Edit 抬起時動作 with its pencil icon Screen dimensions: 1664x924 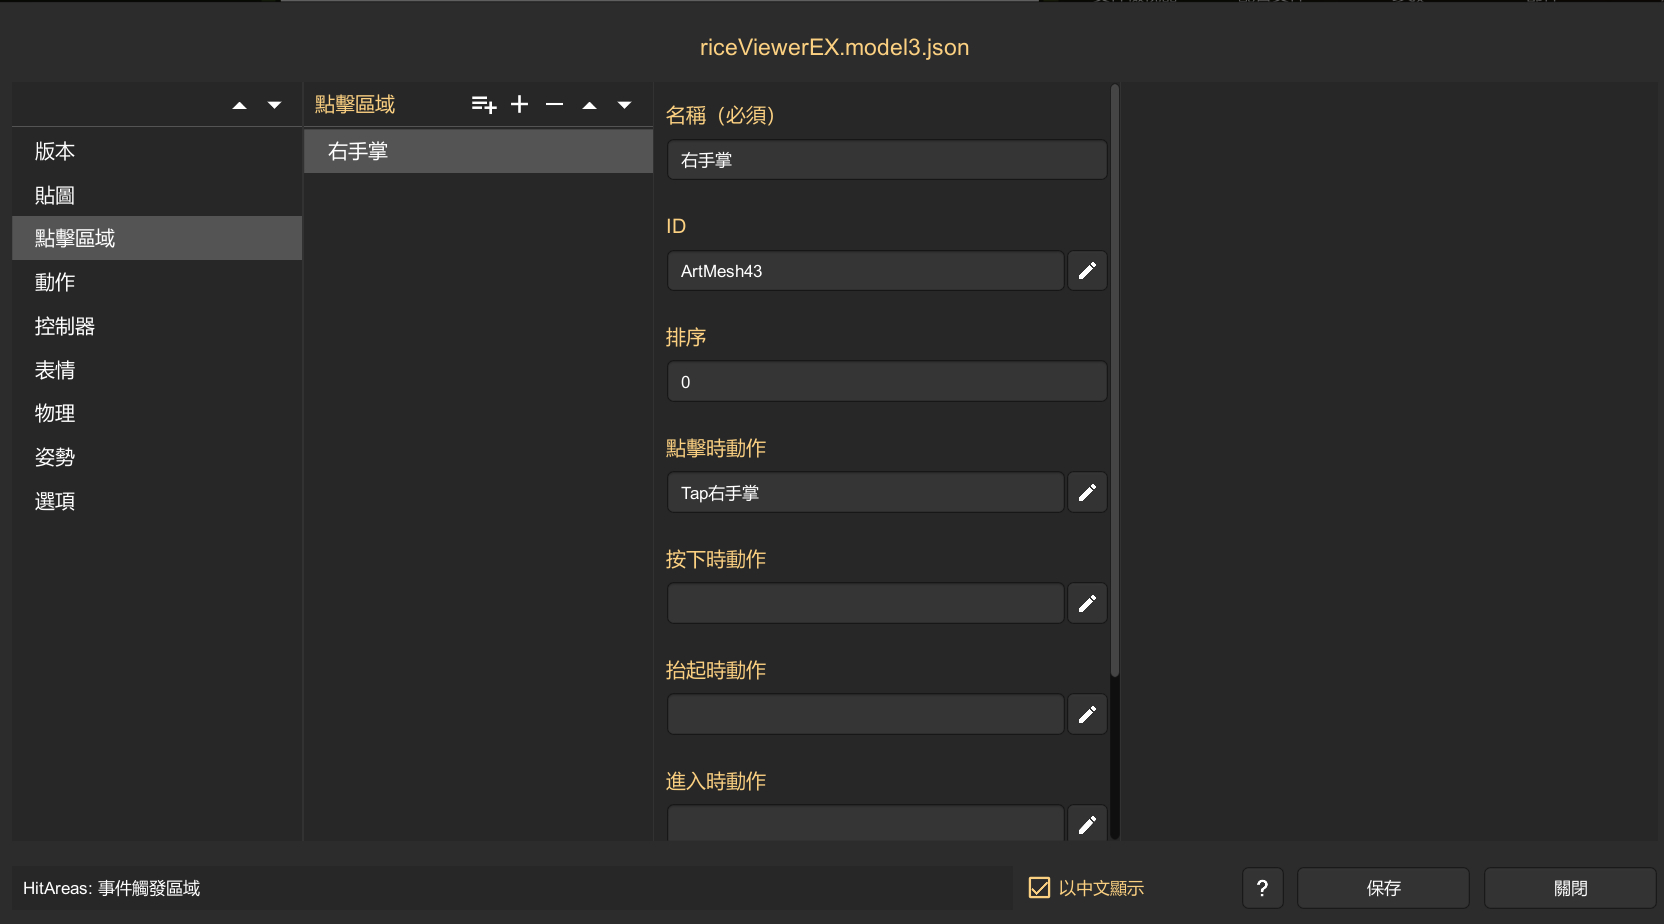(x=1087, y=715)
